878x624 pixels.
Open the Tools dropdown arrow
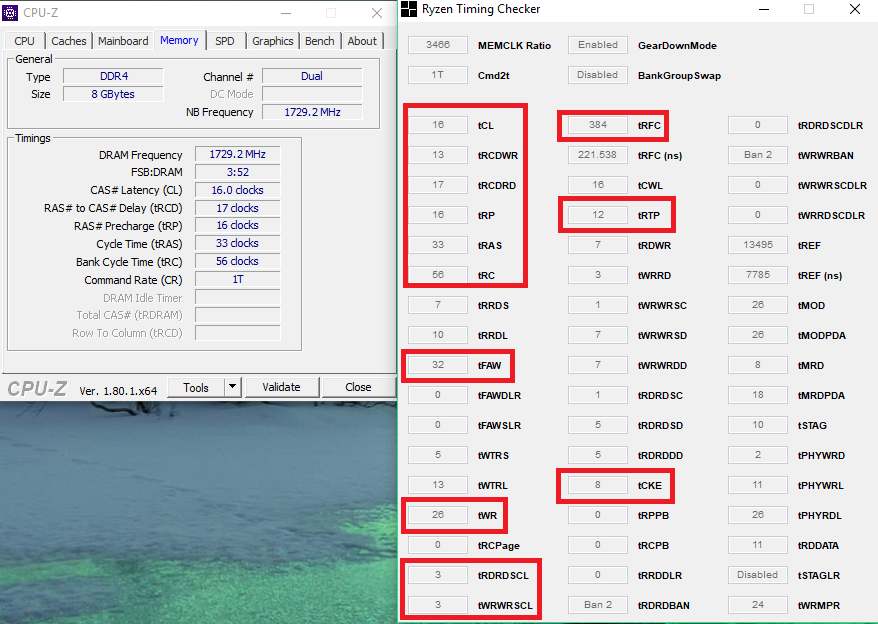[x=232, y=387]
